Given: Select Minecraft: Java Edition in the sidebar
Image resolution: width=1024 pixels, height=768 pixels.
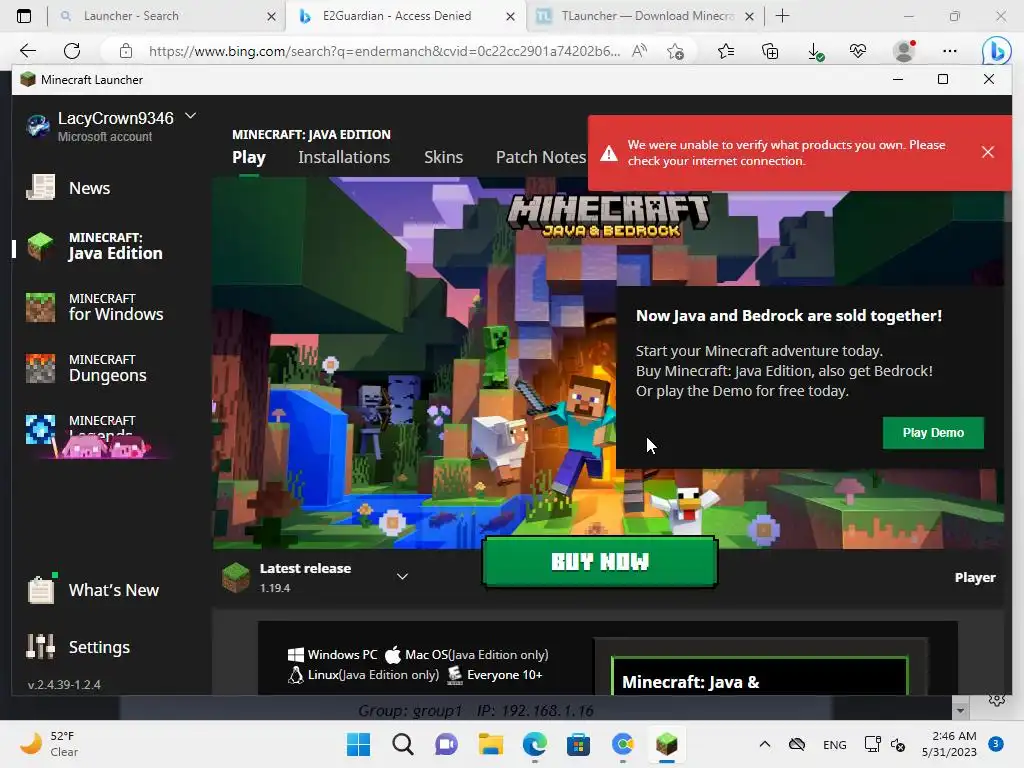Looking at the screenshot, I should 95,246.
